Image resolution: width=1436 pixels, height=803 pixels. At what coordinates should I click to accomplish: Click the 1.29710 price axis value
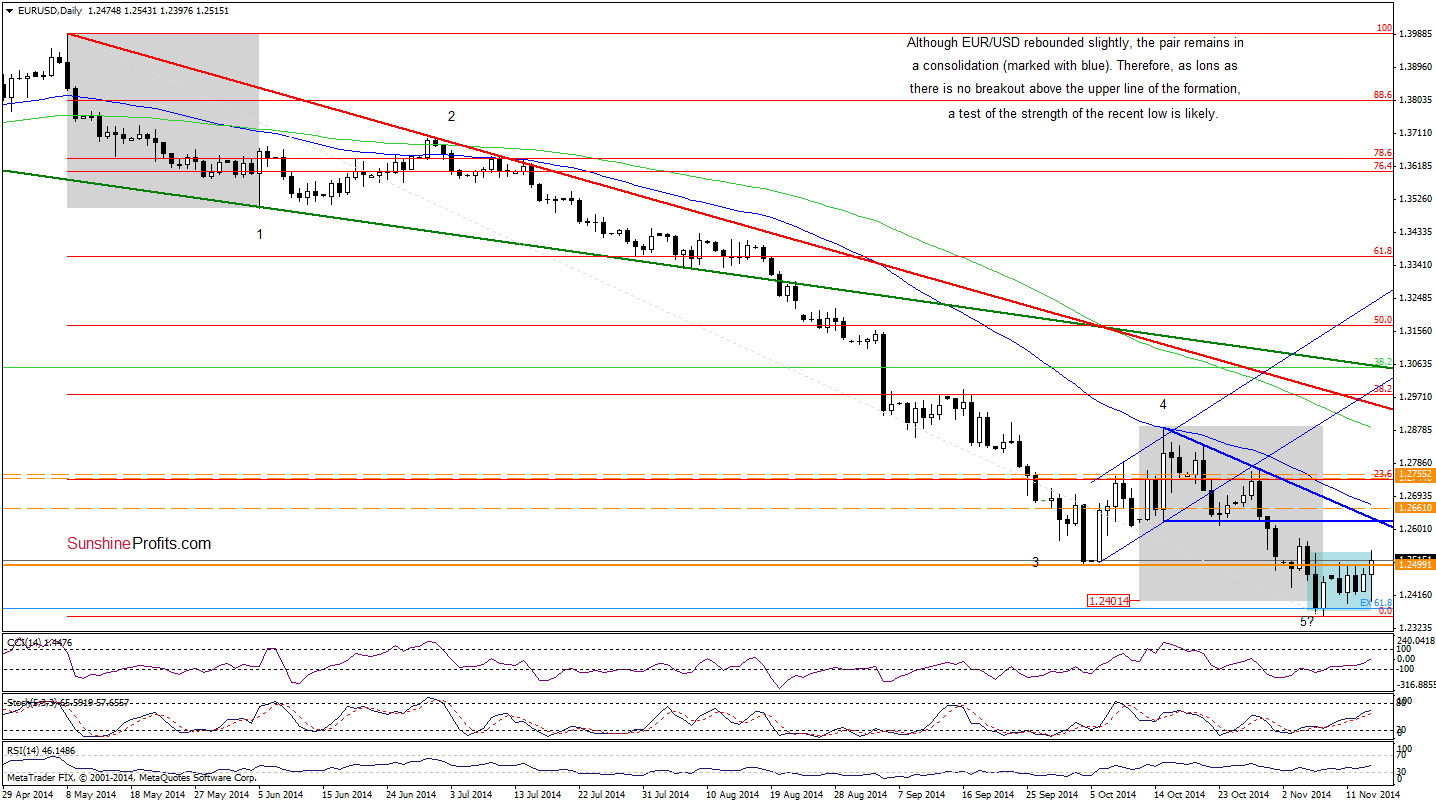pyautogui.click(x=1417, y=397)
